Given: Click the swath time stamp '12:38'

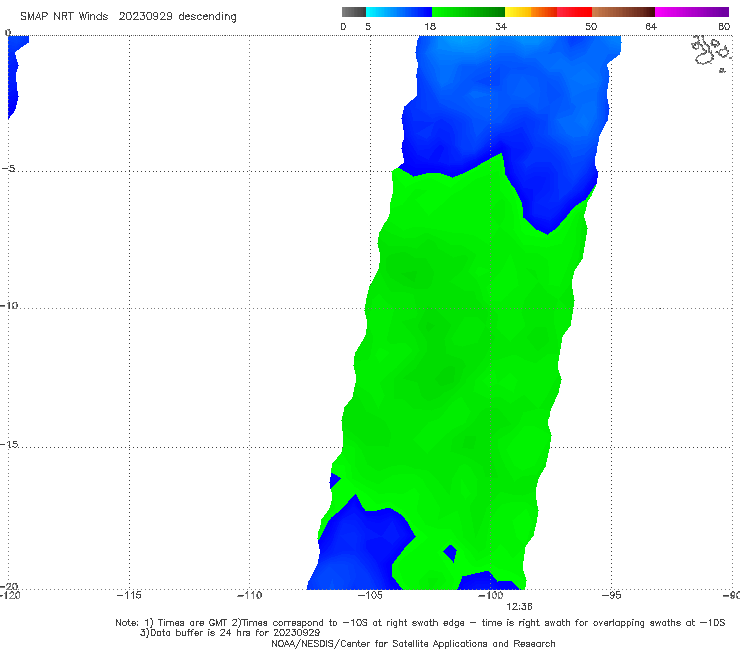Looking at the screenshot, I should [519, 607].
